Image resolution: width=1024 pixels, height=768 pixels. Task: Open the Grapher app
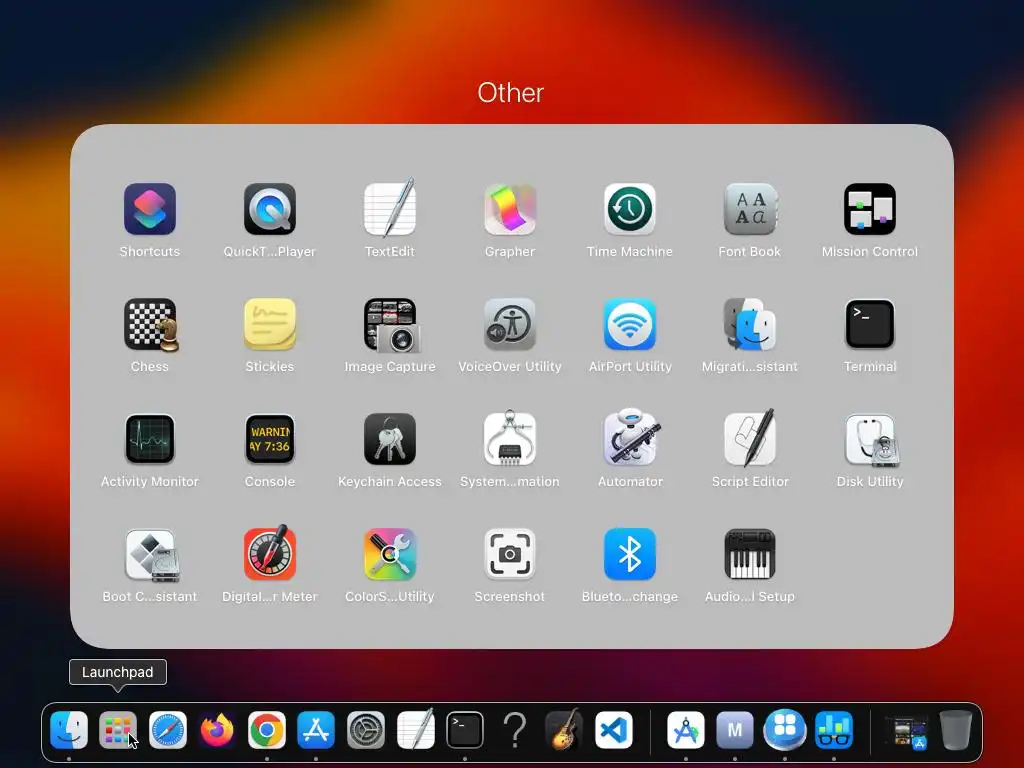(x=510, y=209)
